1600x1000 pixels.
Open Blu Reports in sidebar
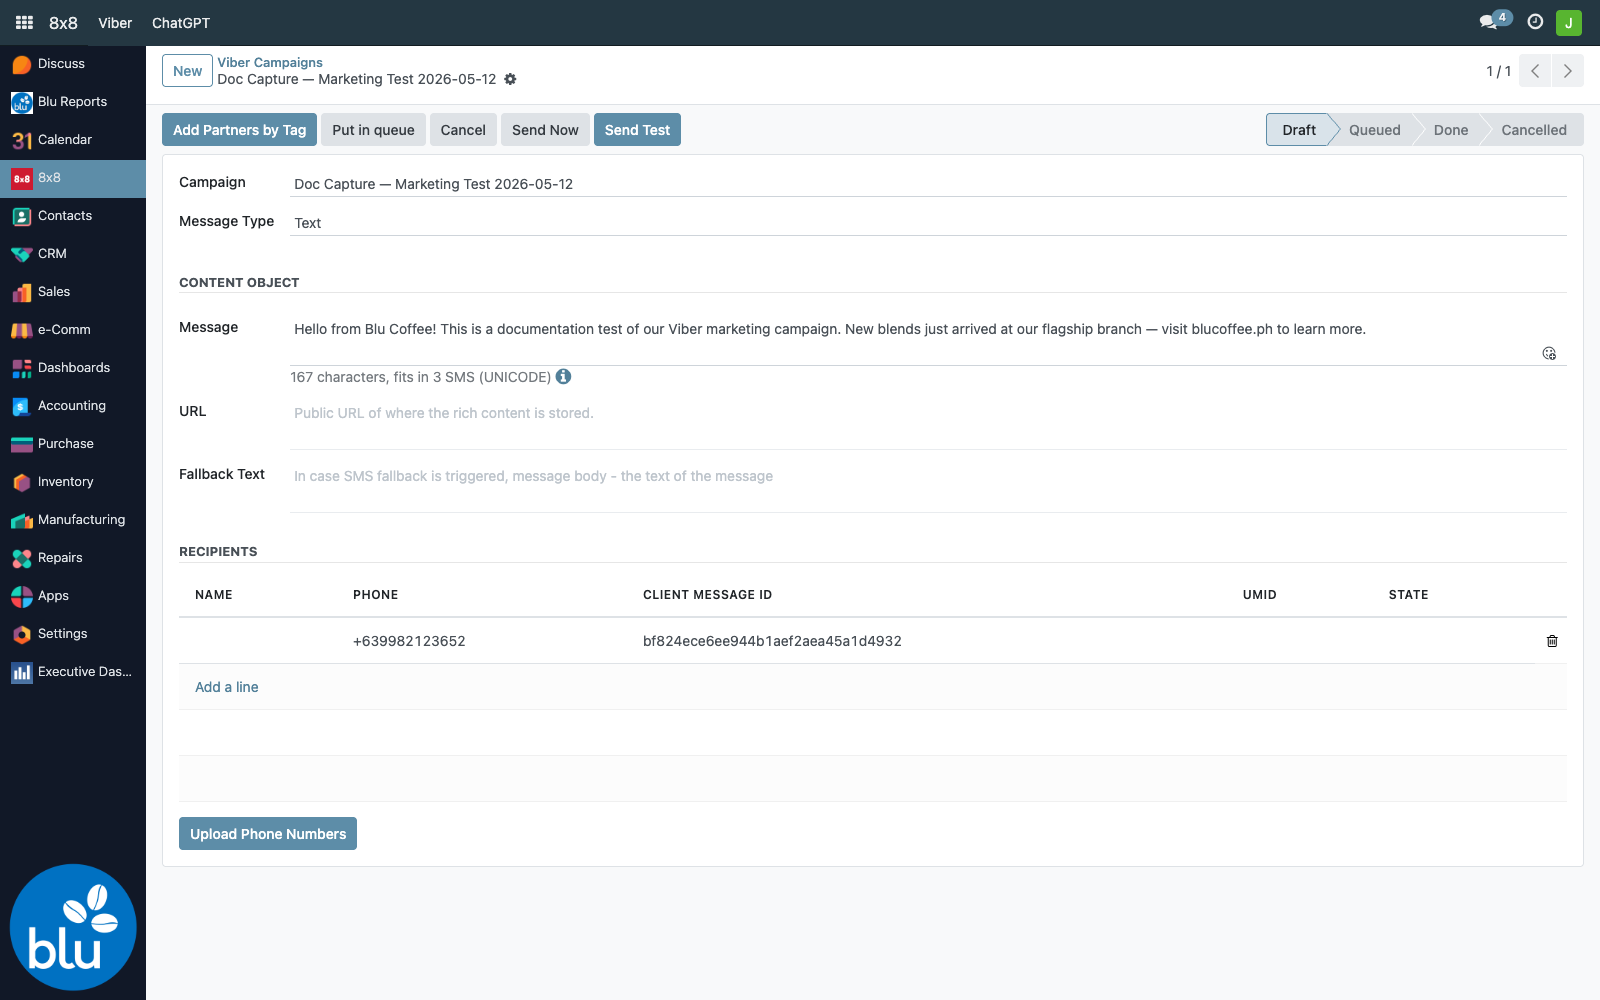point(73,102)
